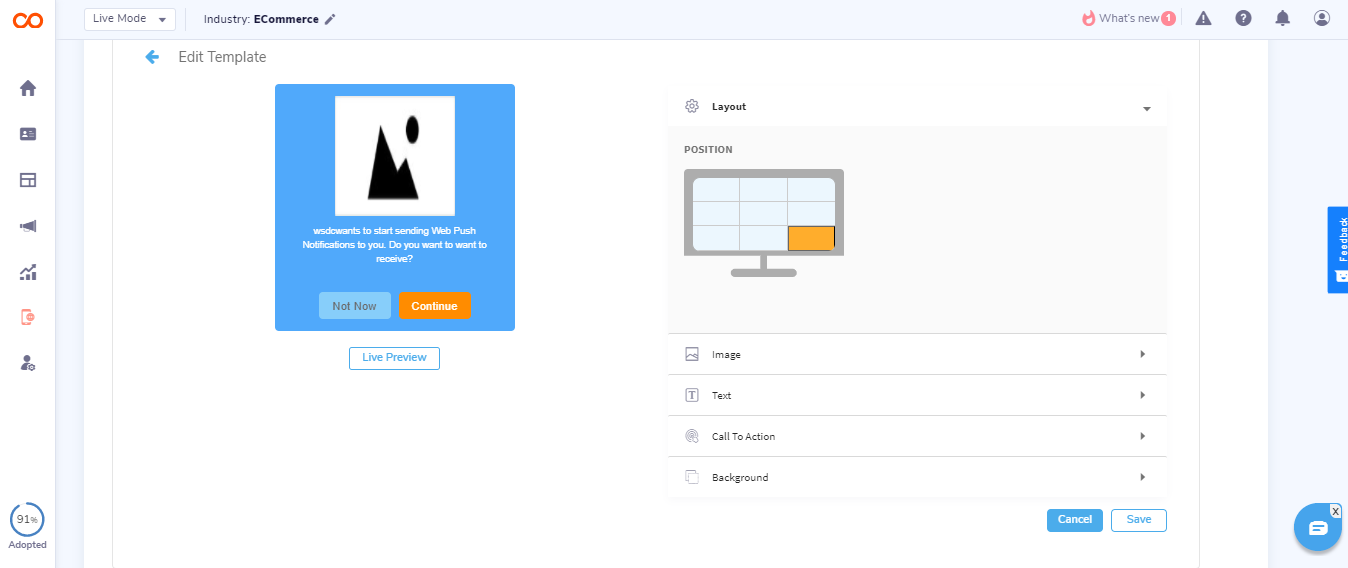The image size is (1348, 568).
Task: Click the pencil icon next to ECommerce
Action: [330, 19]
